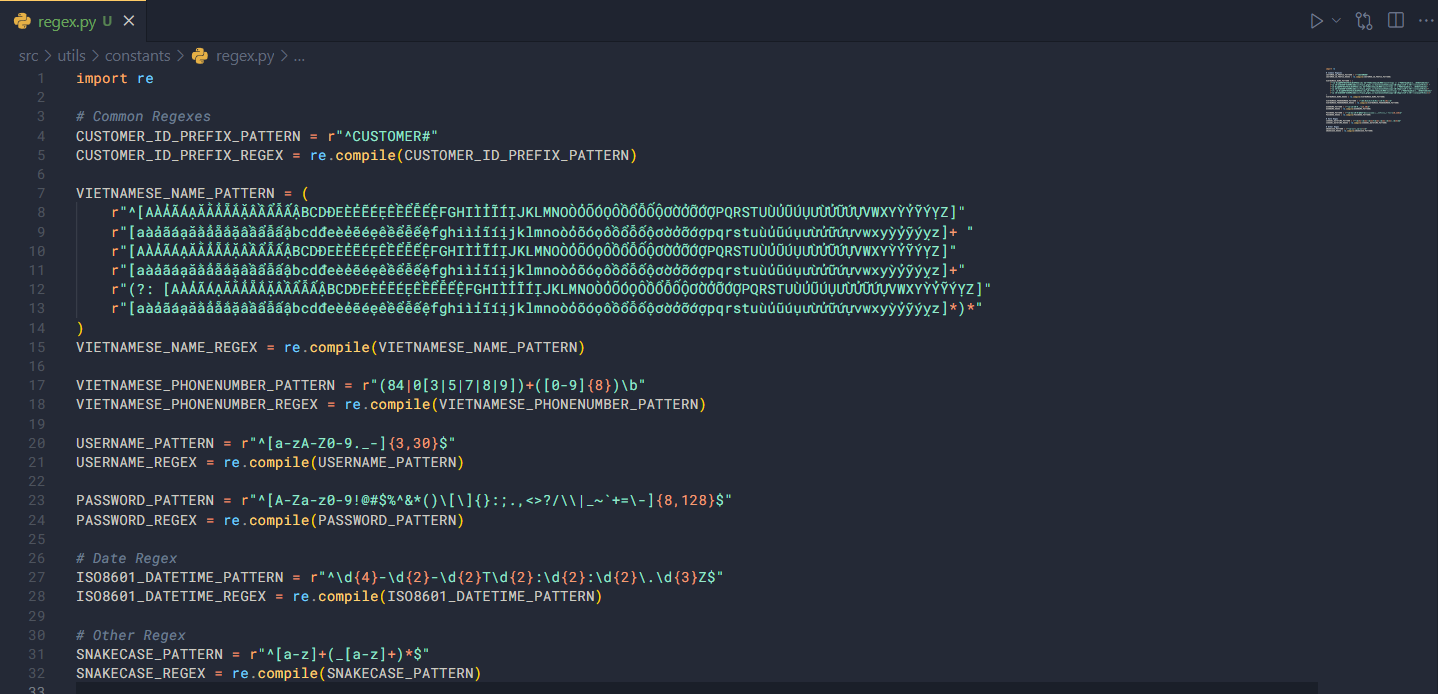Run the Python file with play icon
Screen dimensions: 1438x694
pyautogui.click(x=1316, y=20)
